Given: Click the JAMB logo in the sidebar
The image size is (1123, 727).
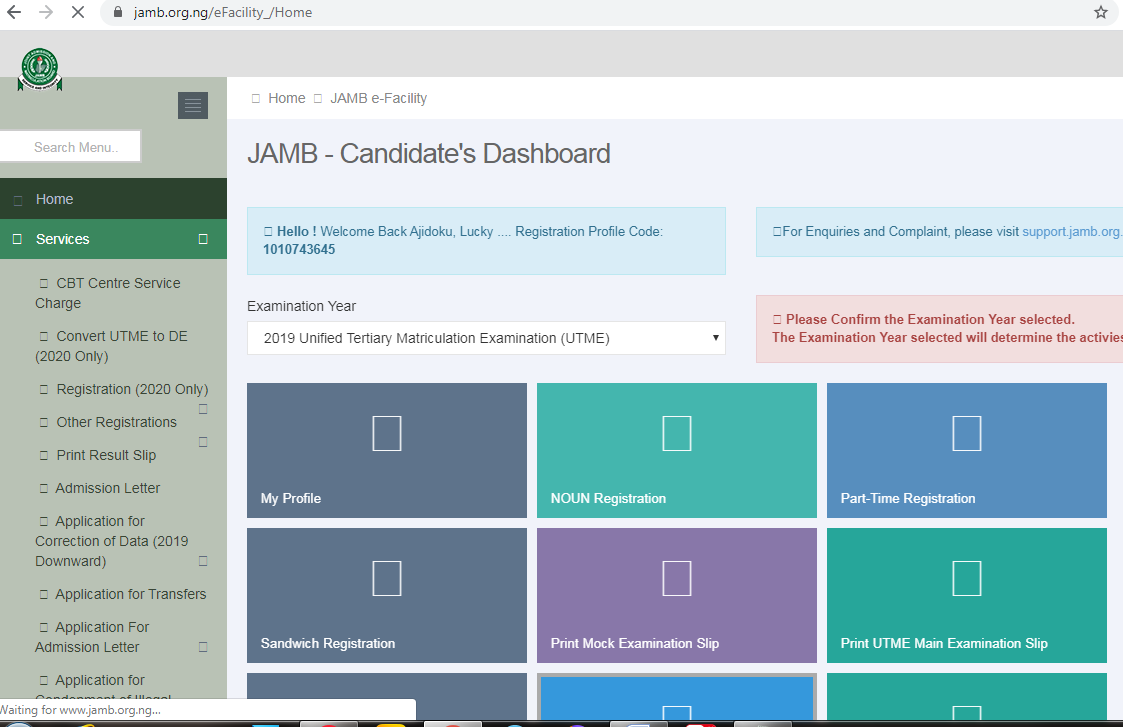Looking at the screenshot, I should [x=40, y=68].
